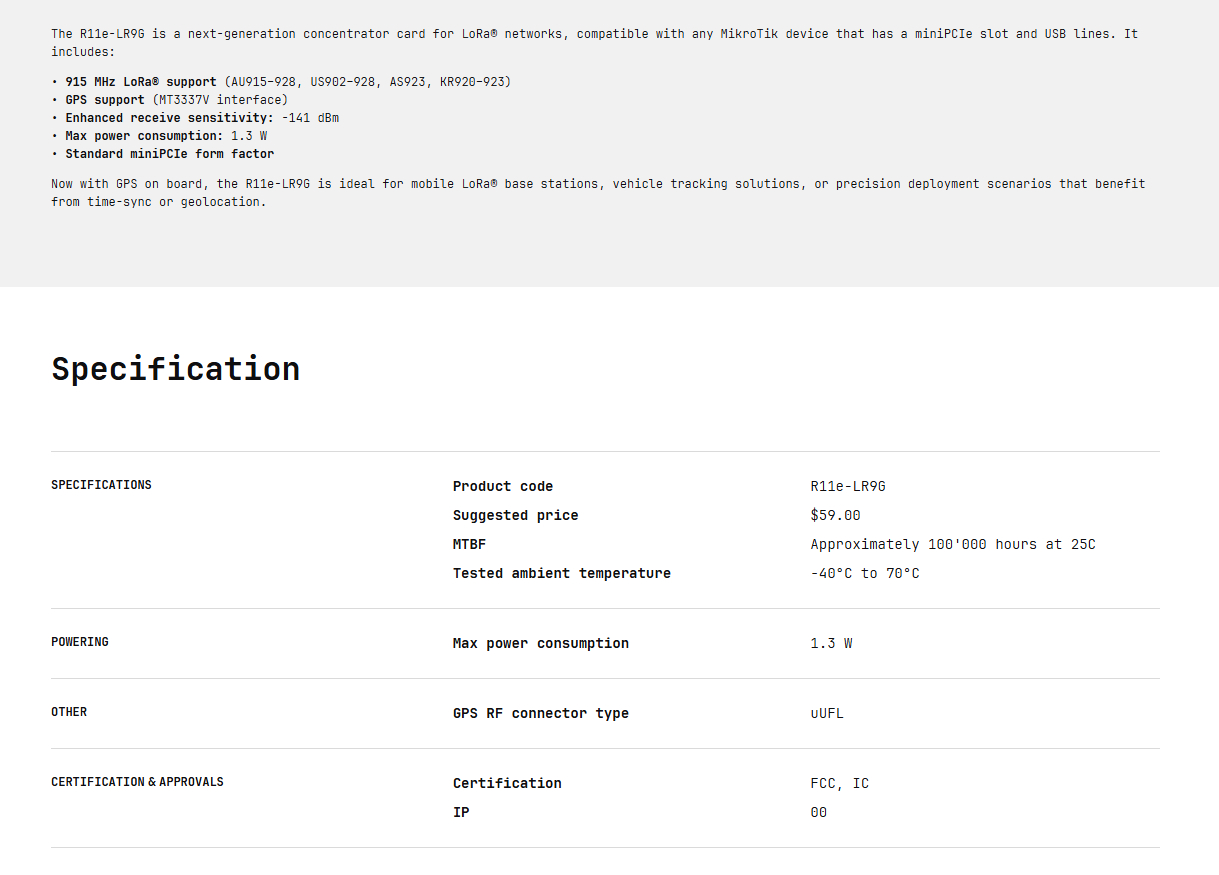Click the OTHER section header

tap(69, 712)
